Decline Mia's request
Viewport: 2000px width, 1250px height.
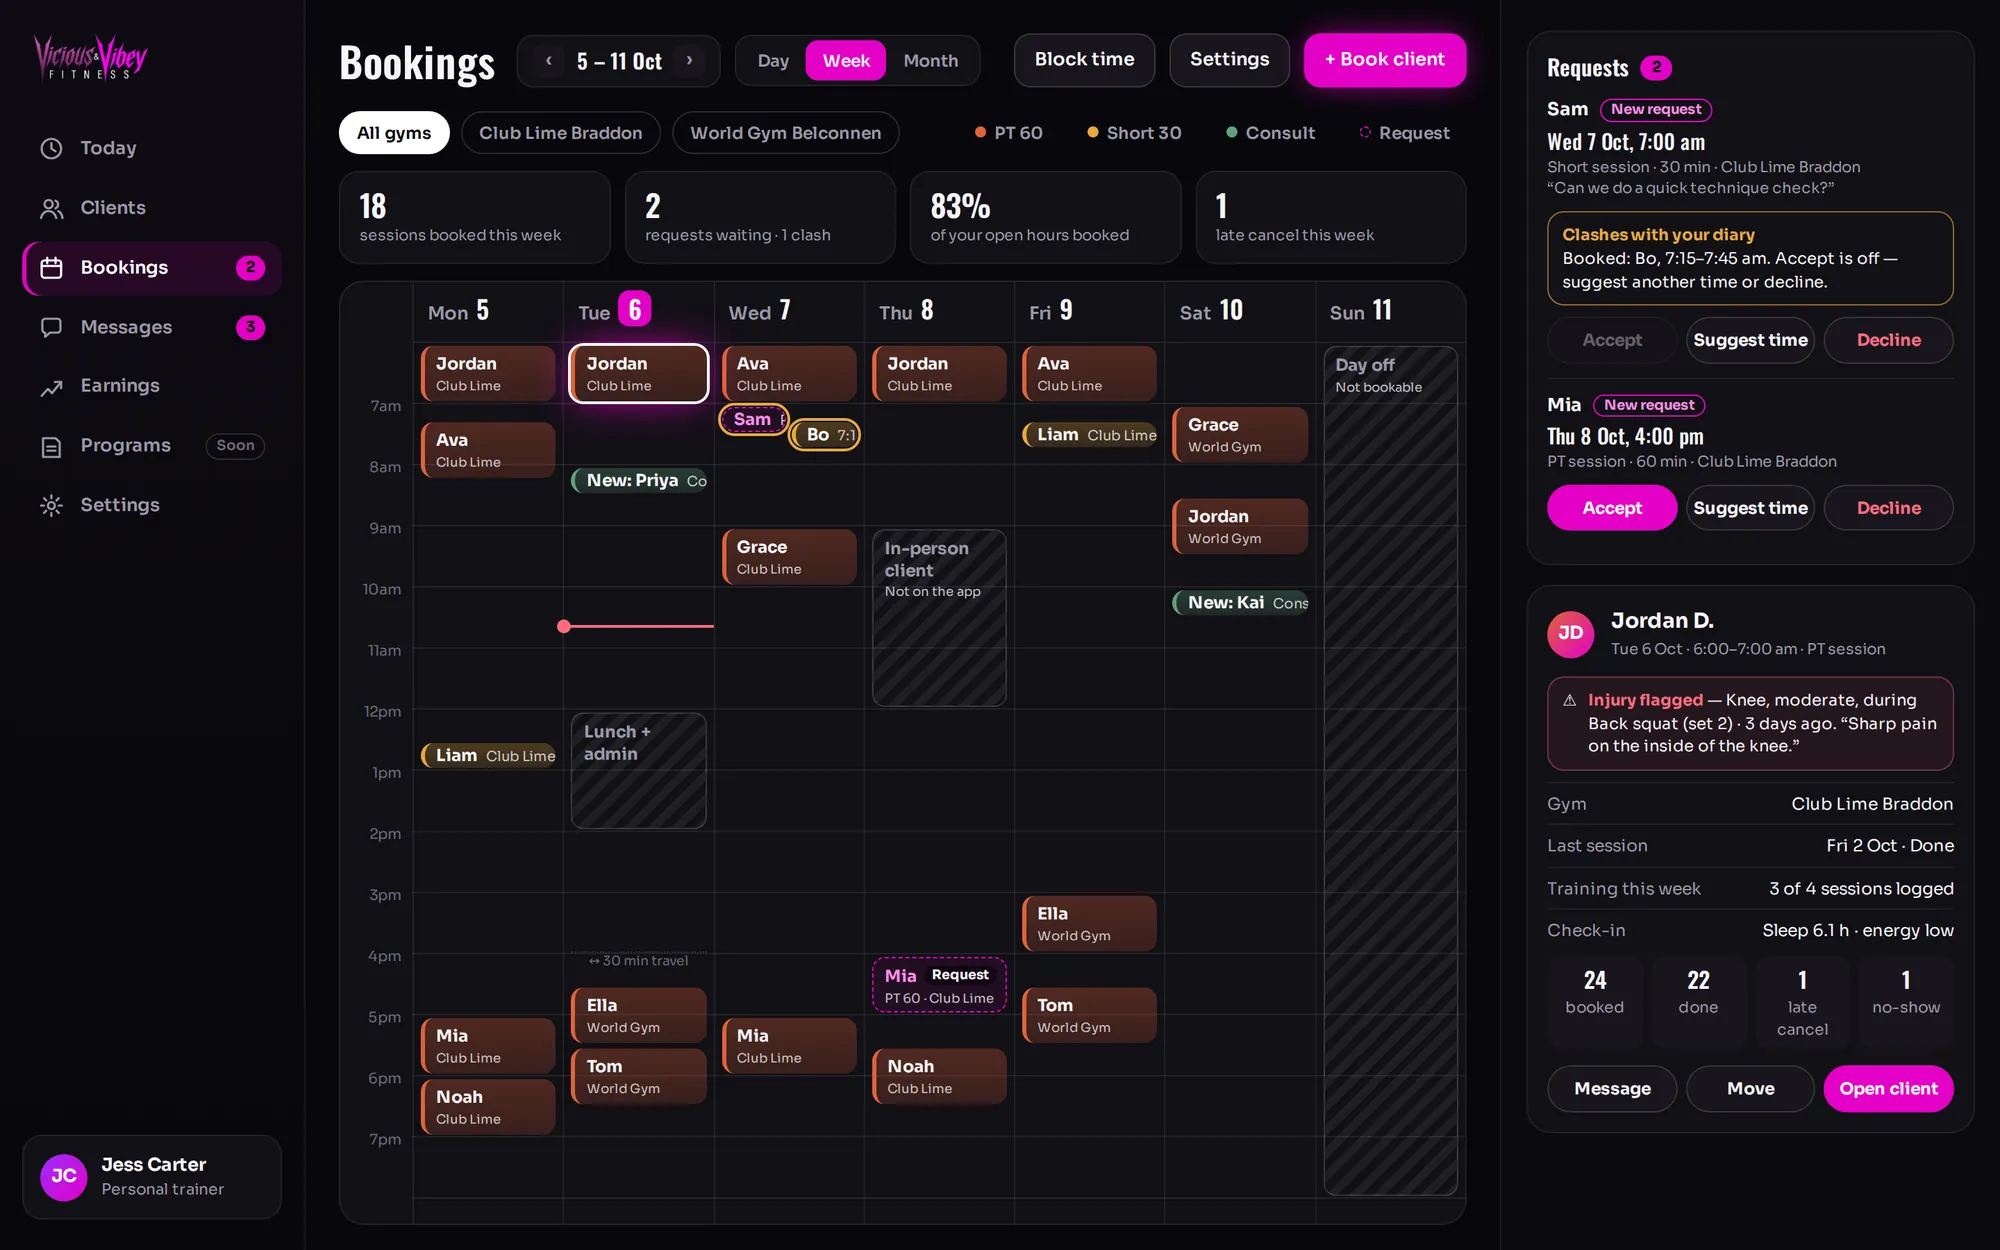pyautogui.click(x=1888, y=508)
